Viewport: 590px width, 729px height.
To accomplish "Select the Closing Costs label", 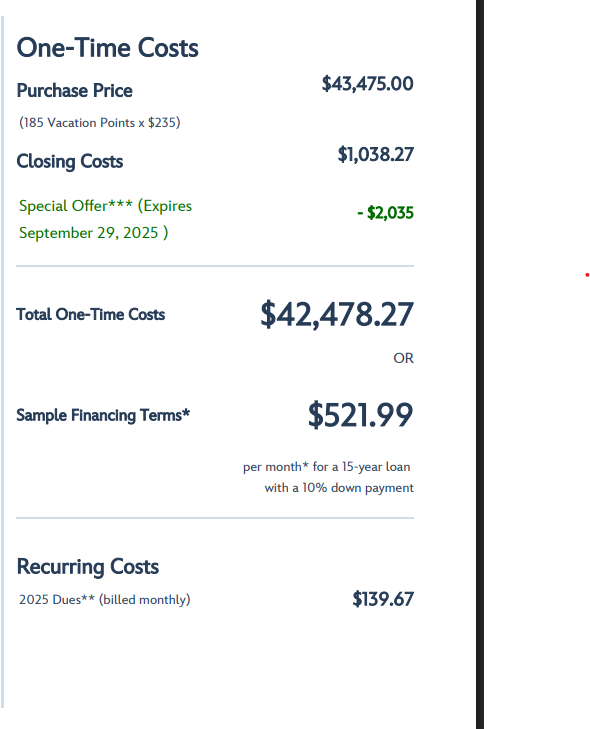I will [x=70, y=162].
